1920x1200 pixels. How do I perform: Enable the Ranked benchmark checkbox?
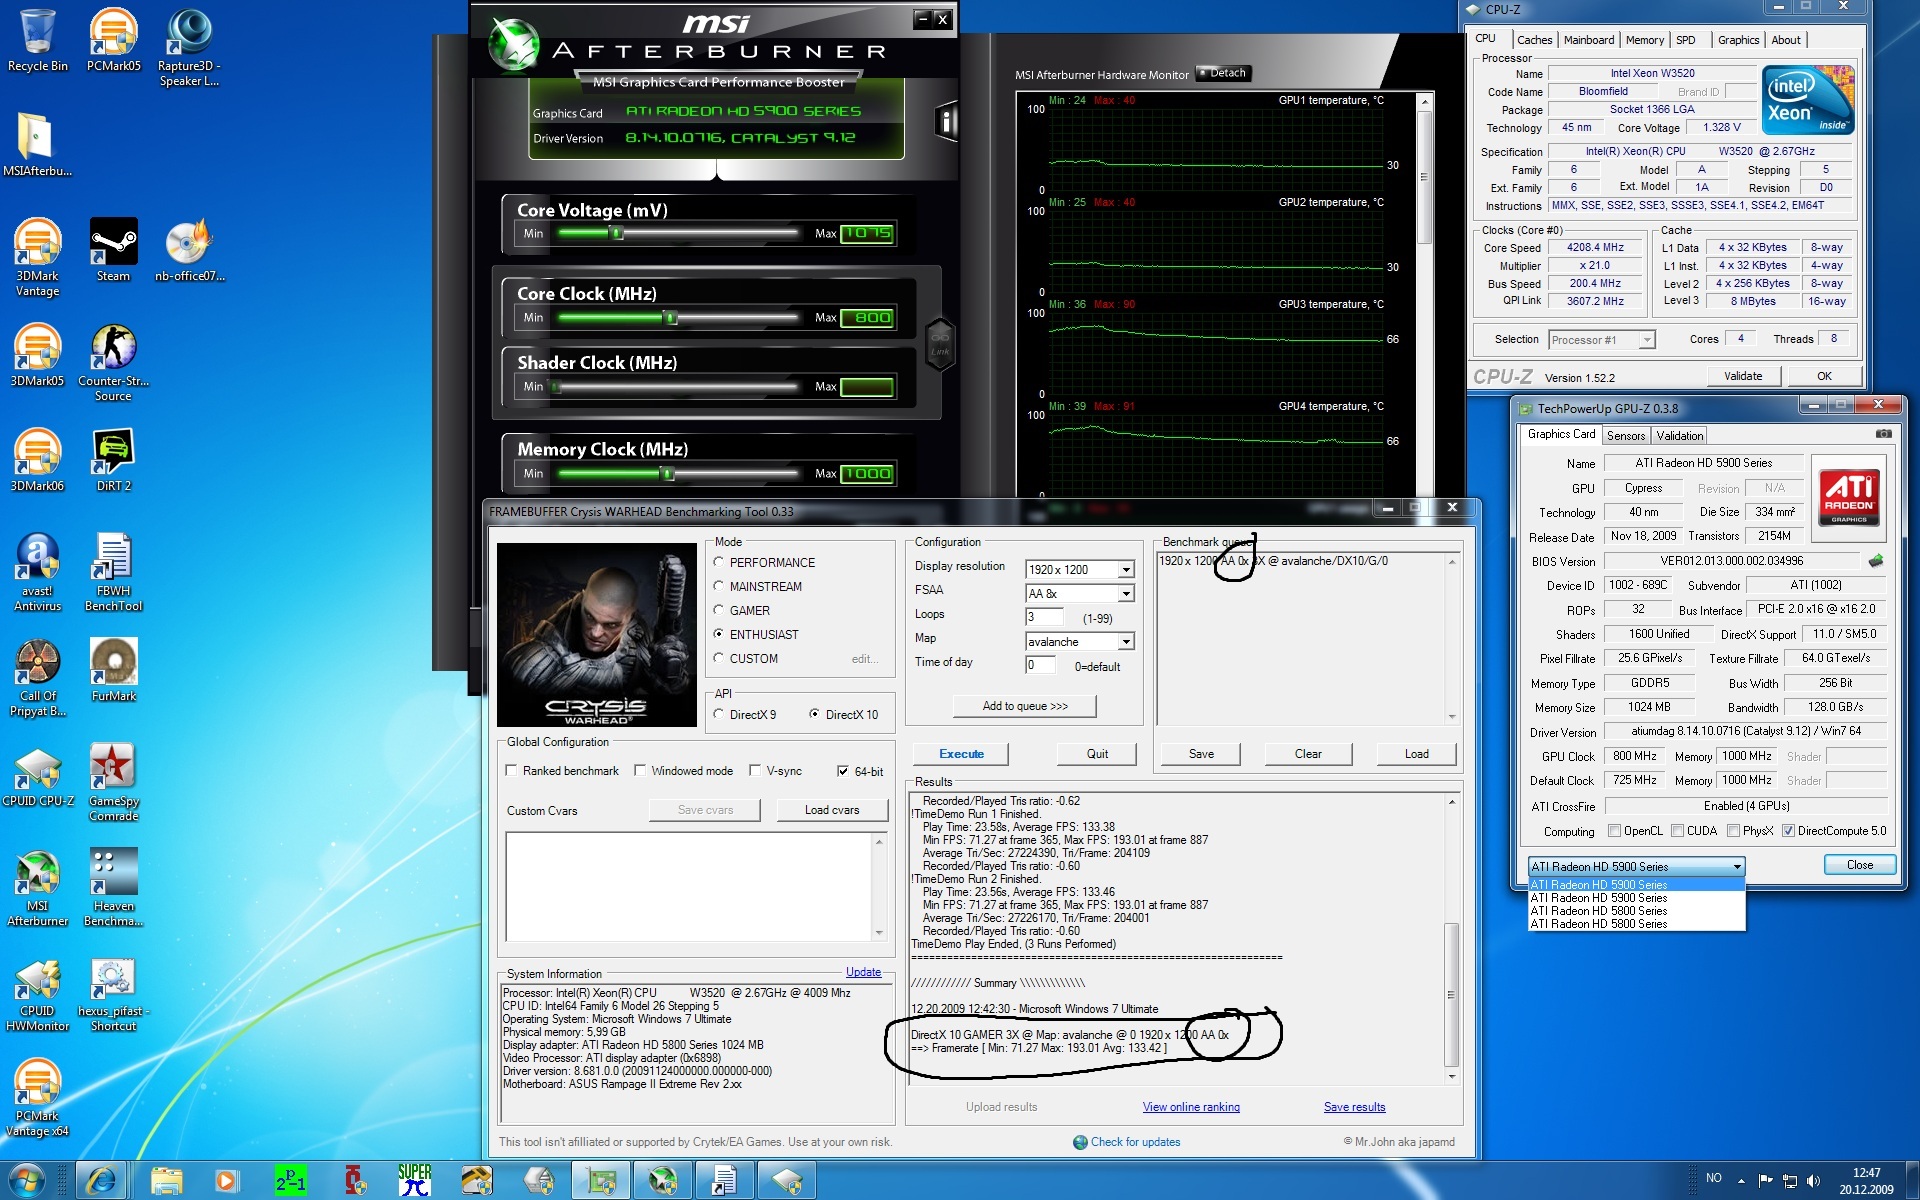511,771
